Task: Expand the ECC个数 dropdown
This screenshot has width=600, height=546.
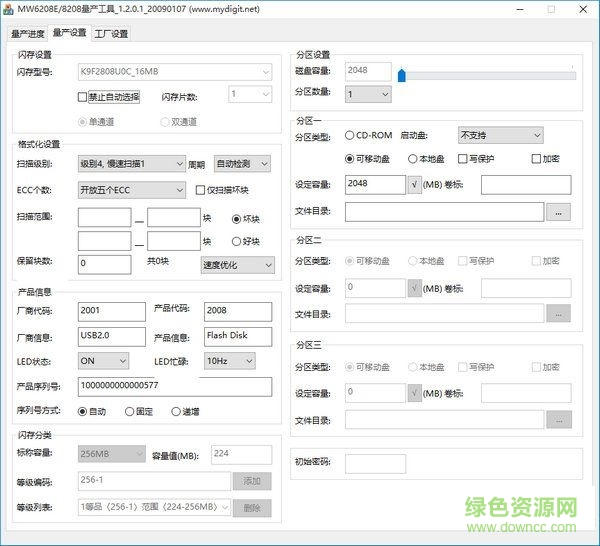Action: [x=131, y=190]
